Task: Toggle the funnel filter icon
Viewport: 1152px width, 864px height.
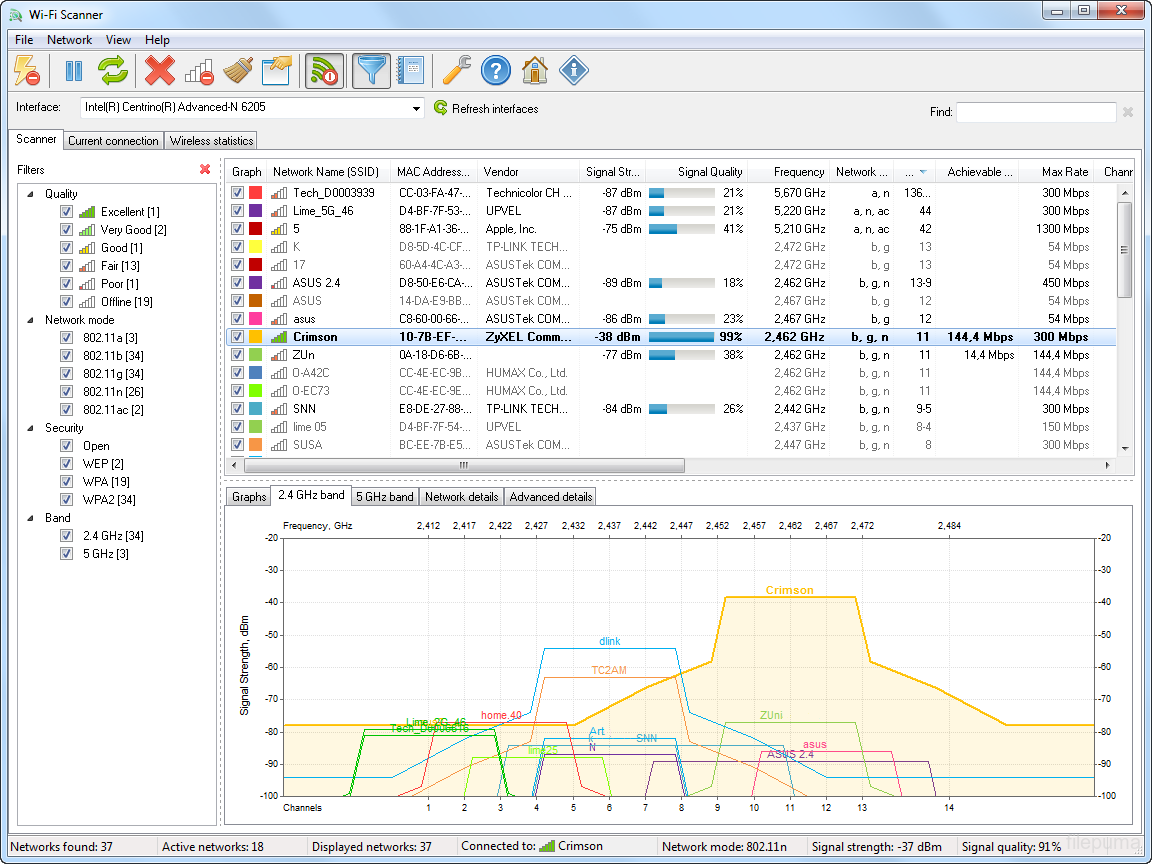Action: point(372,70)
